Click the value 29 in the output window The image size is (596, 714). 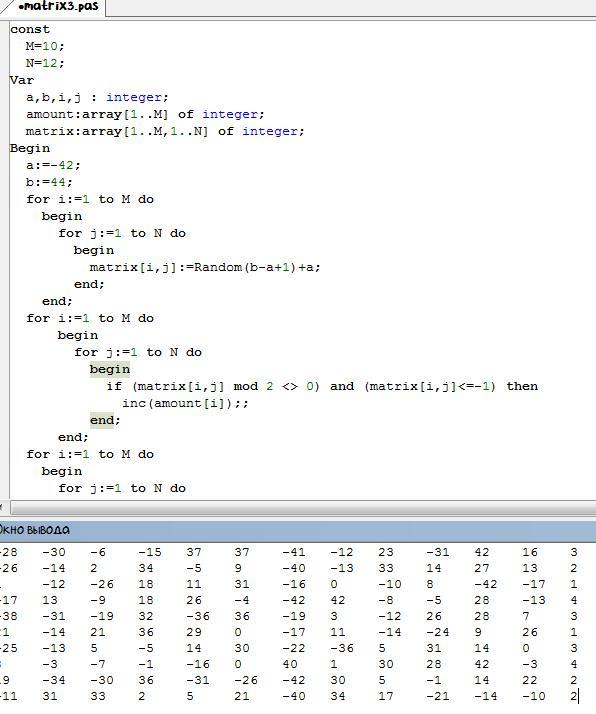pyautogui.click(x=194, y=632)
